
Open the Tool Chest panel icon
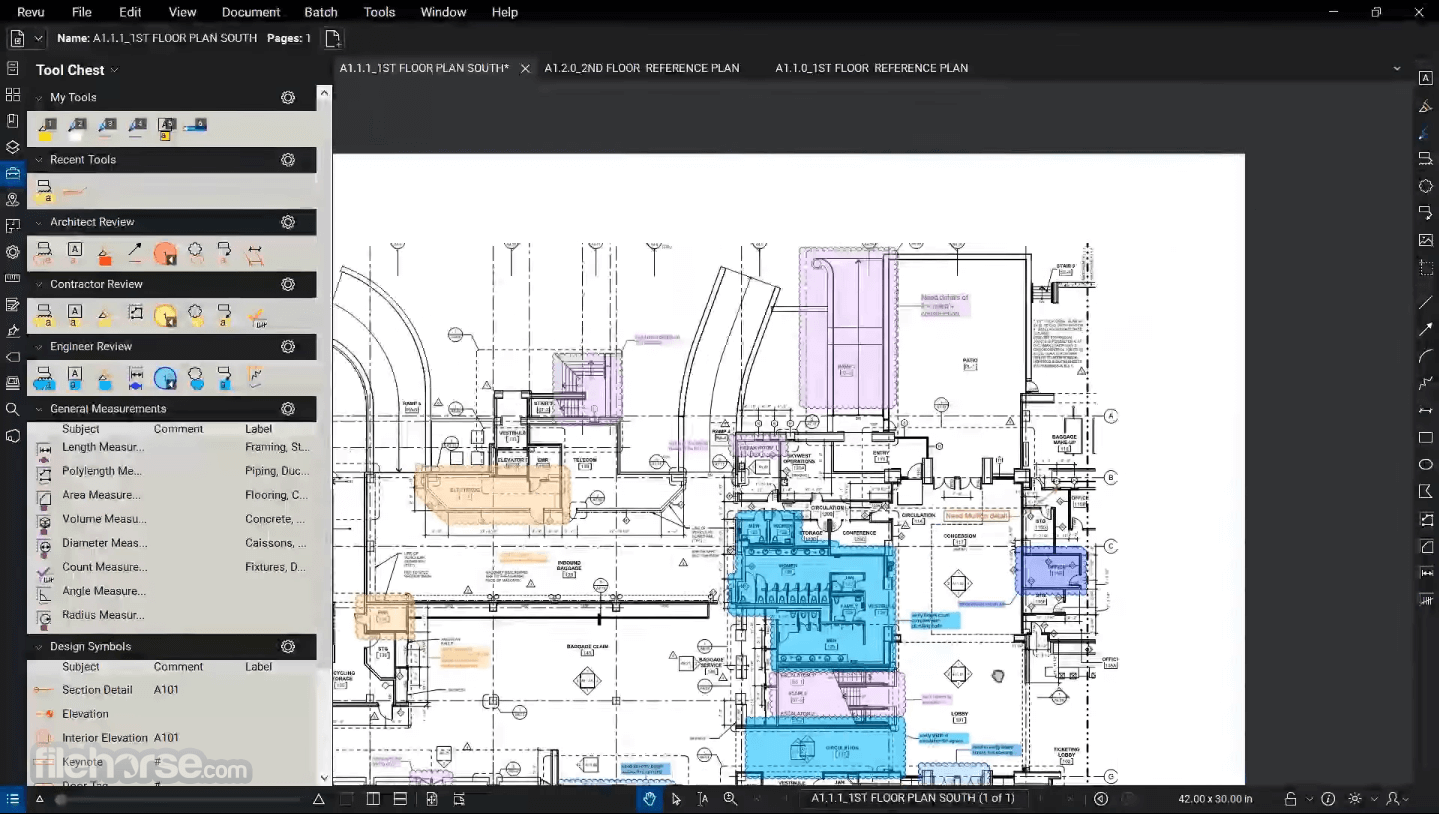pos(13,173)
